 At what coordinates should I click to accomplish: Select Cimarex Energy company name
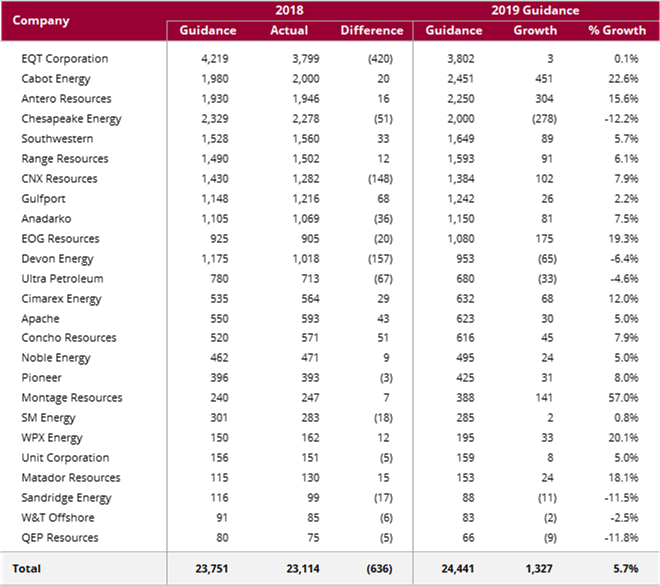[x=61, y=299]
